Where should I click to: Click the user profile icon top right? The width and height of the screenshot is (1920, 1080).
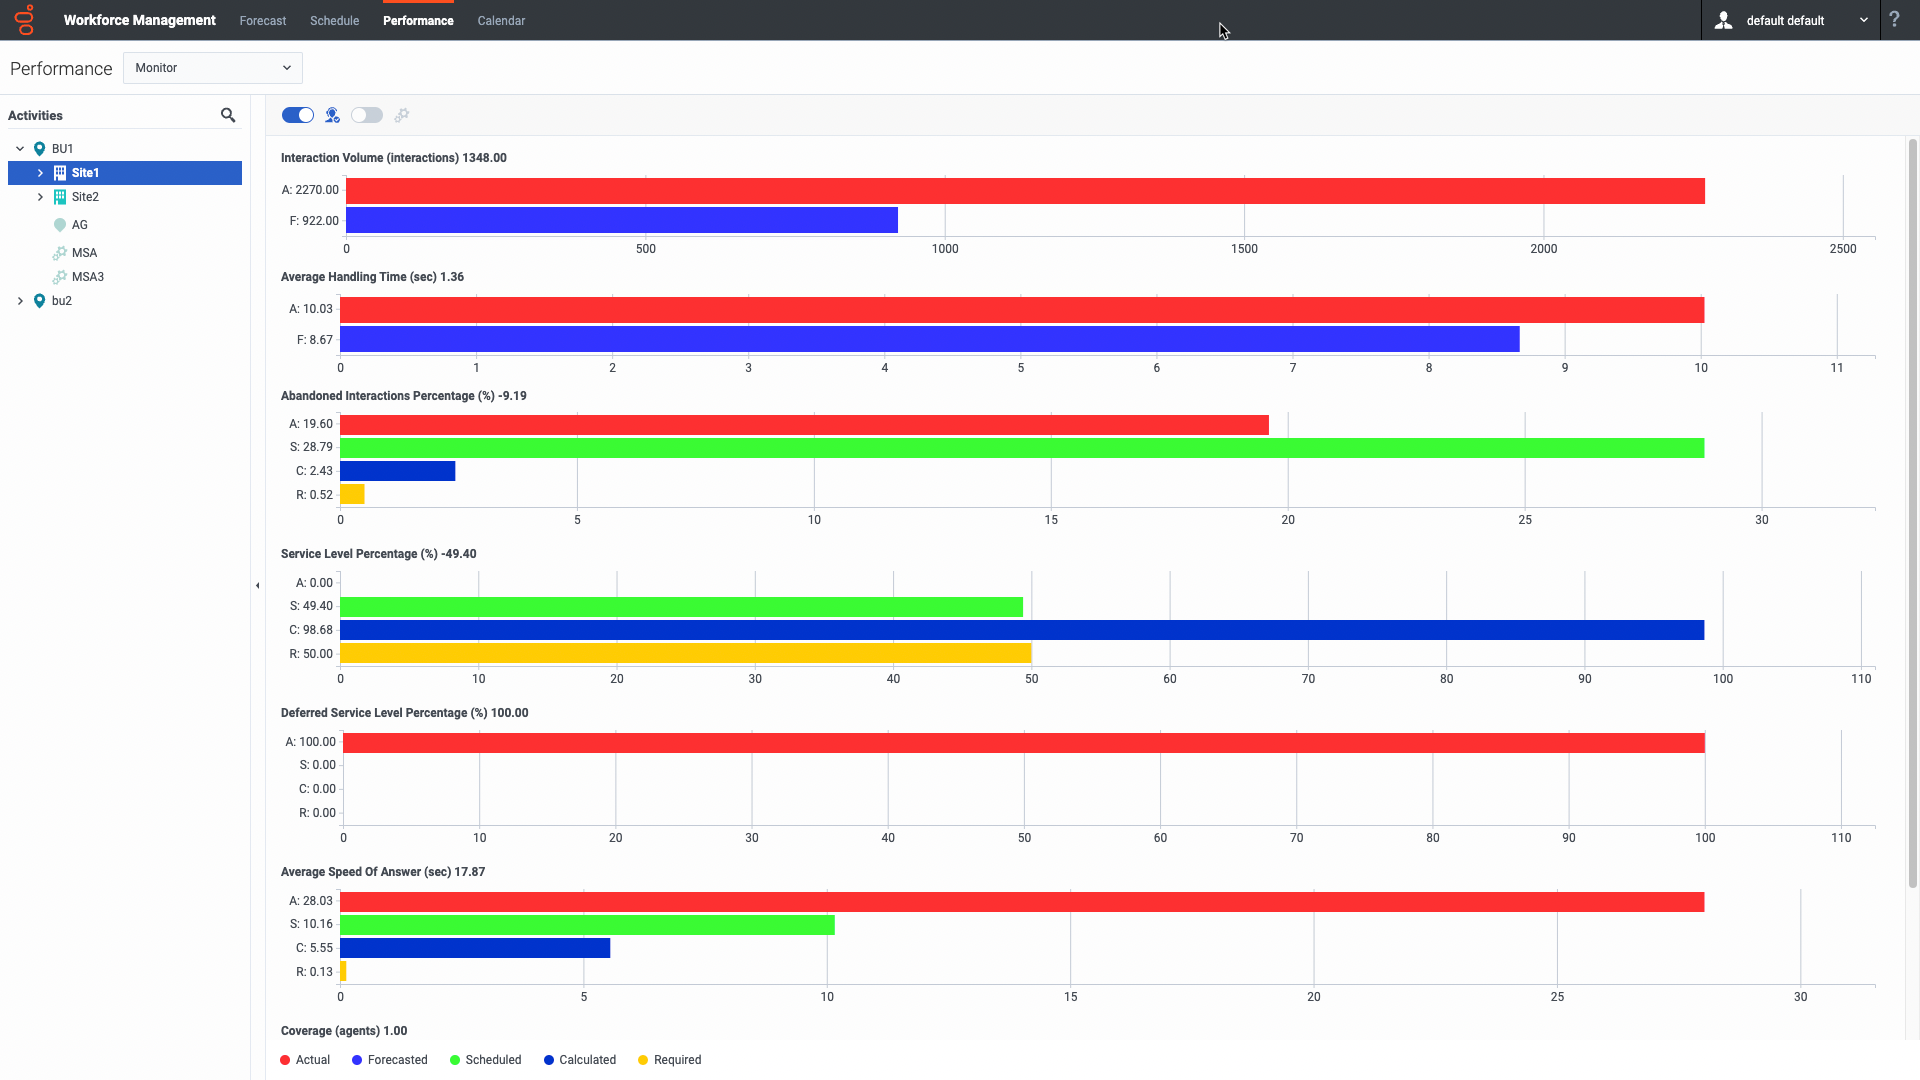1724,20
